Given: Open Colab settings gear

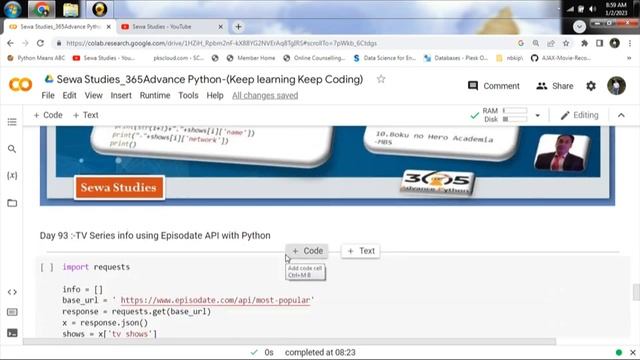Looking at the screenshot, I should point(591,86).
